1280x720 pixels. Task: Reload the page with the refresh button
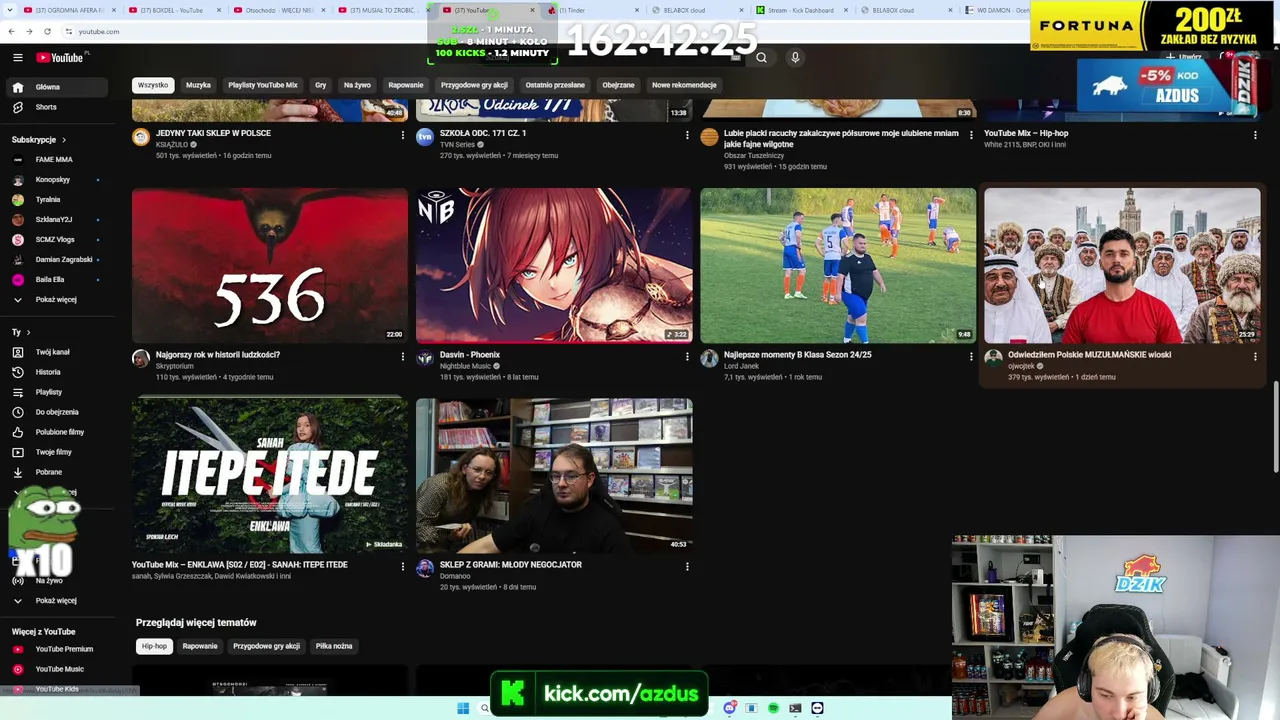pos(47,31)
